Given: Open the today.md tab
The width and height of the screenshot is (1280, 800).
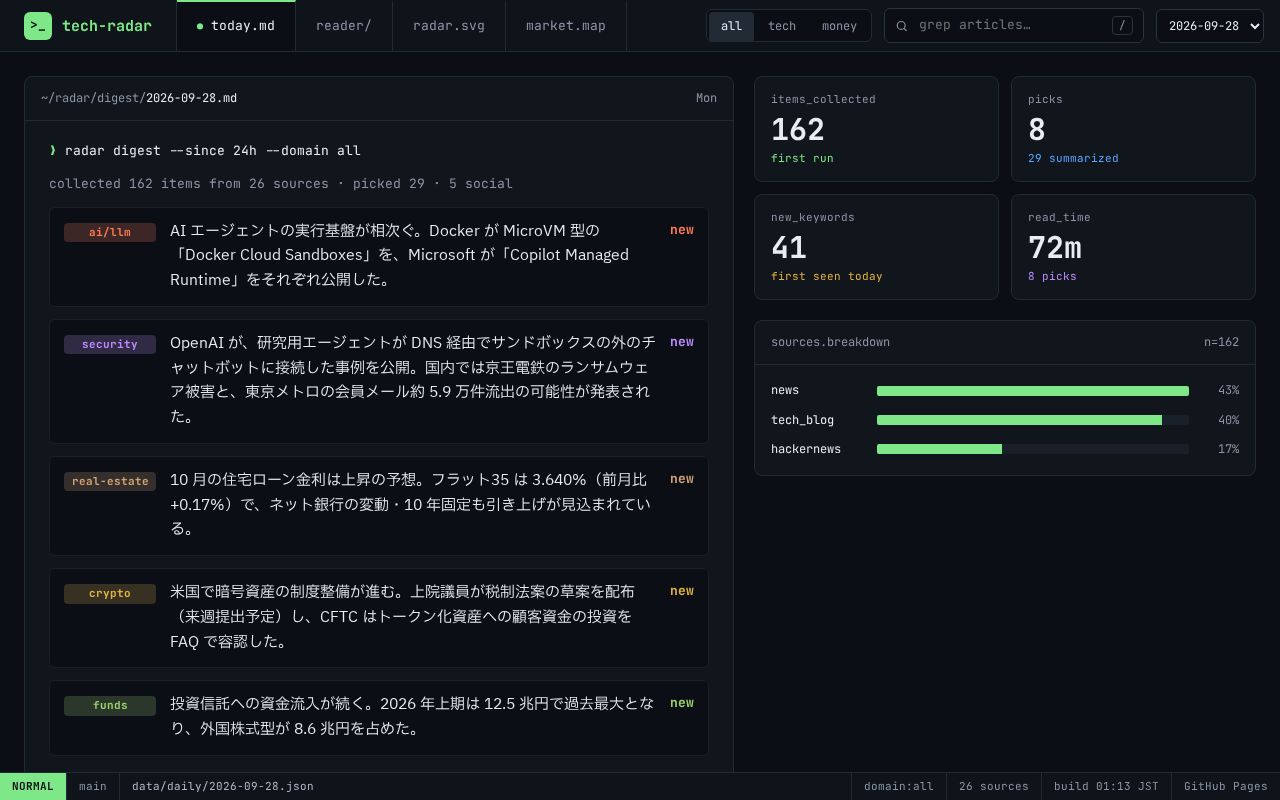Looking at the screenshot, I should tap(236, 26).
